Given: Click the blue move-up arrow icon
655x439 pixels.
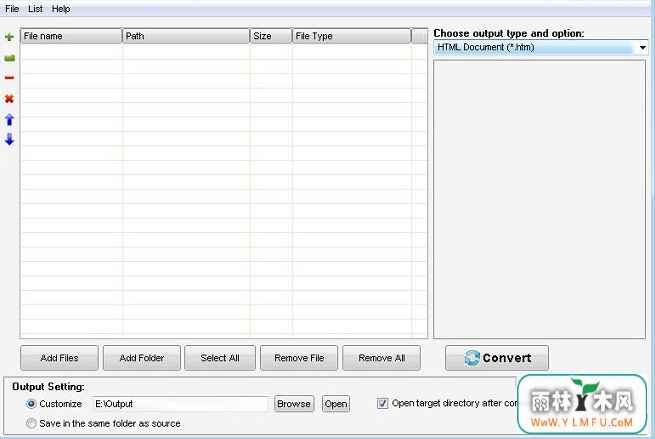Looking at the screenshot, I should pos(9,120).
